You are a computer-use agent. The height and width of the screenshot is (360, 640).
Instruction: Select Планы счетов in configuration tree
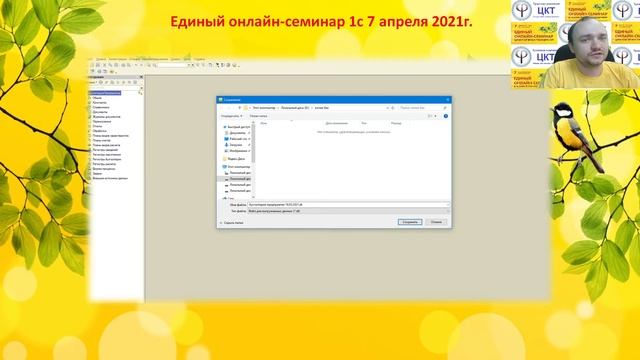(102, 140)
